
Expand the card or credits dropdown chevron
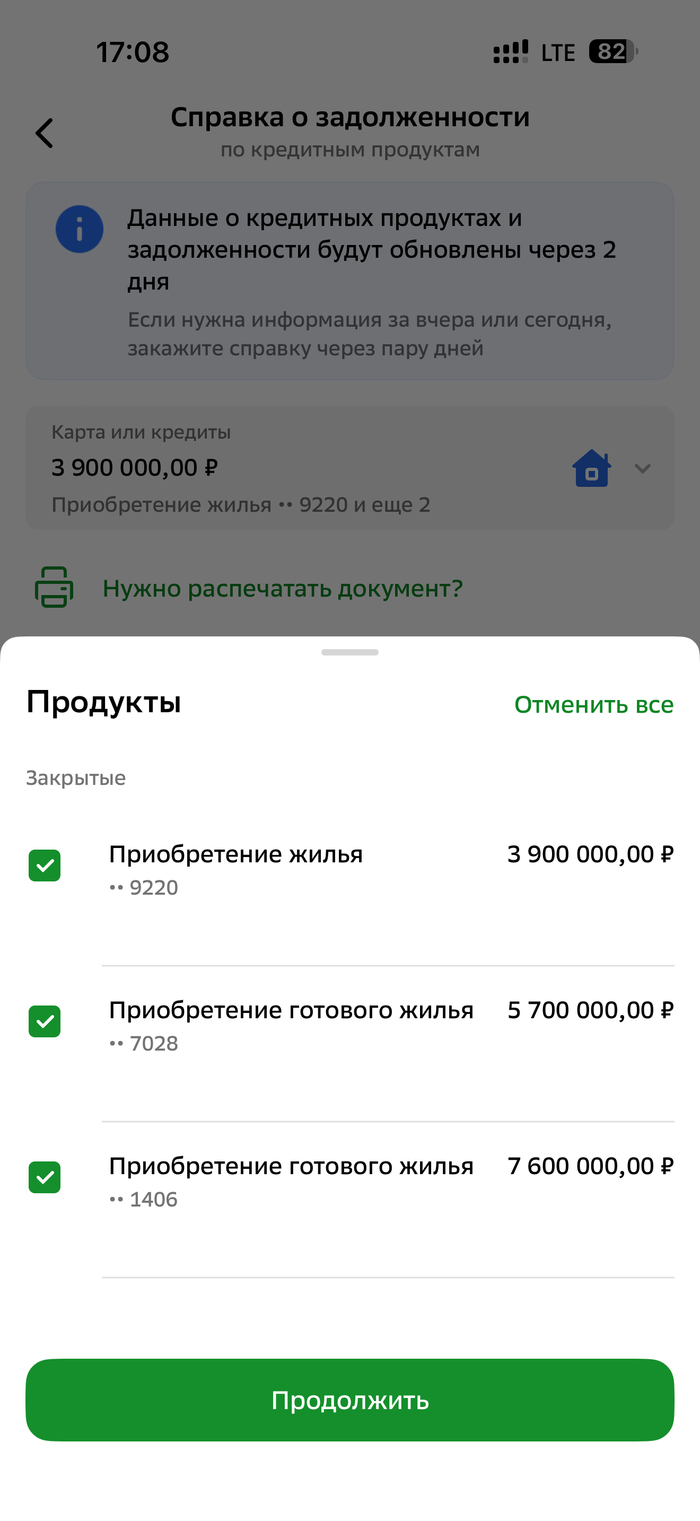643,468
